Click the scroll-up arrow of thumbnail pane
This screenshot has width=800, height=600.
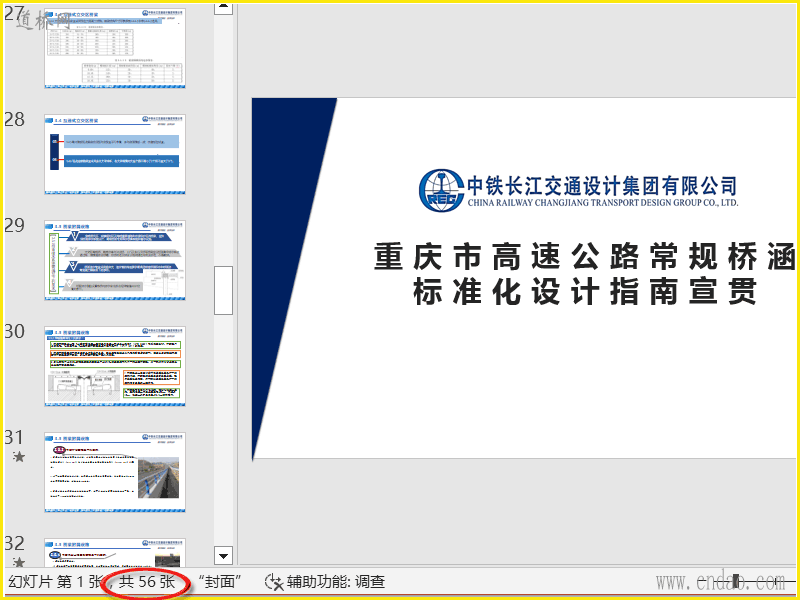click(223, 6)
